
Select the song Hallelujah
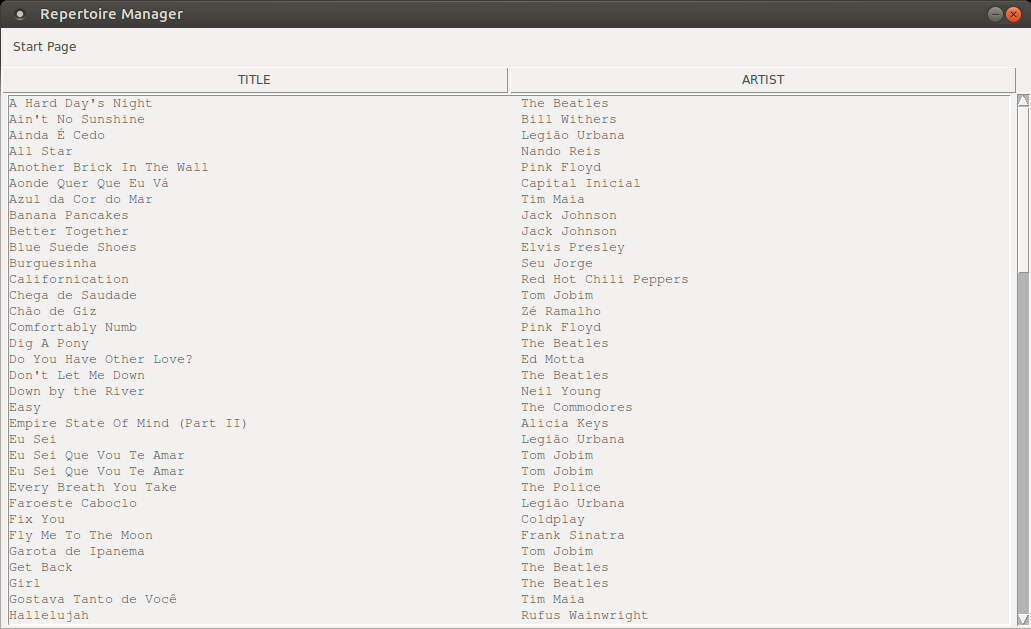(49, 615)
